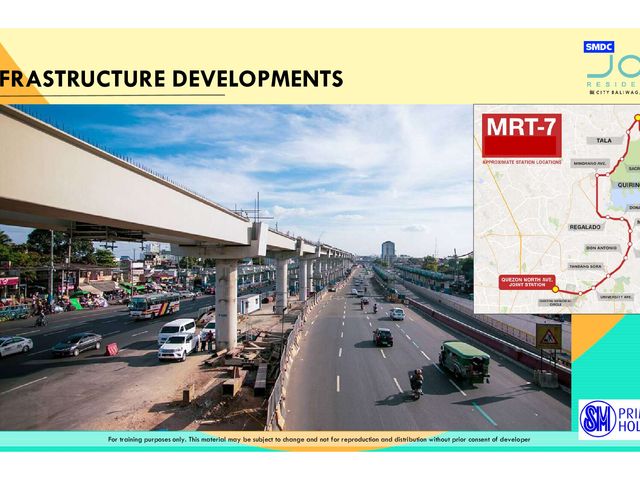Click the yellow Quezon North Ave. station marker

[555, 289]
